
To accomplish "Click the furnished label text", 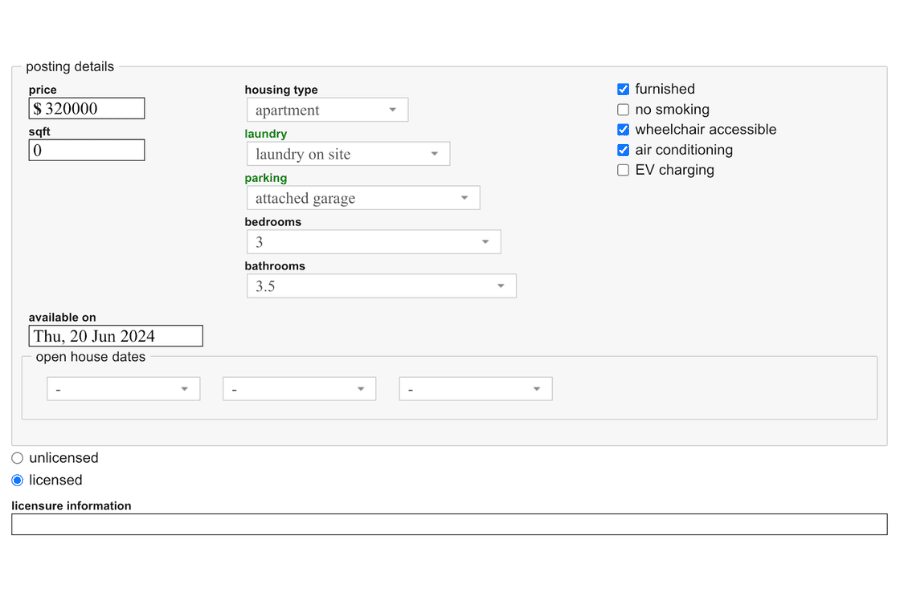I will (665, 89).
